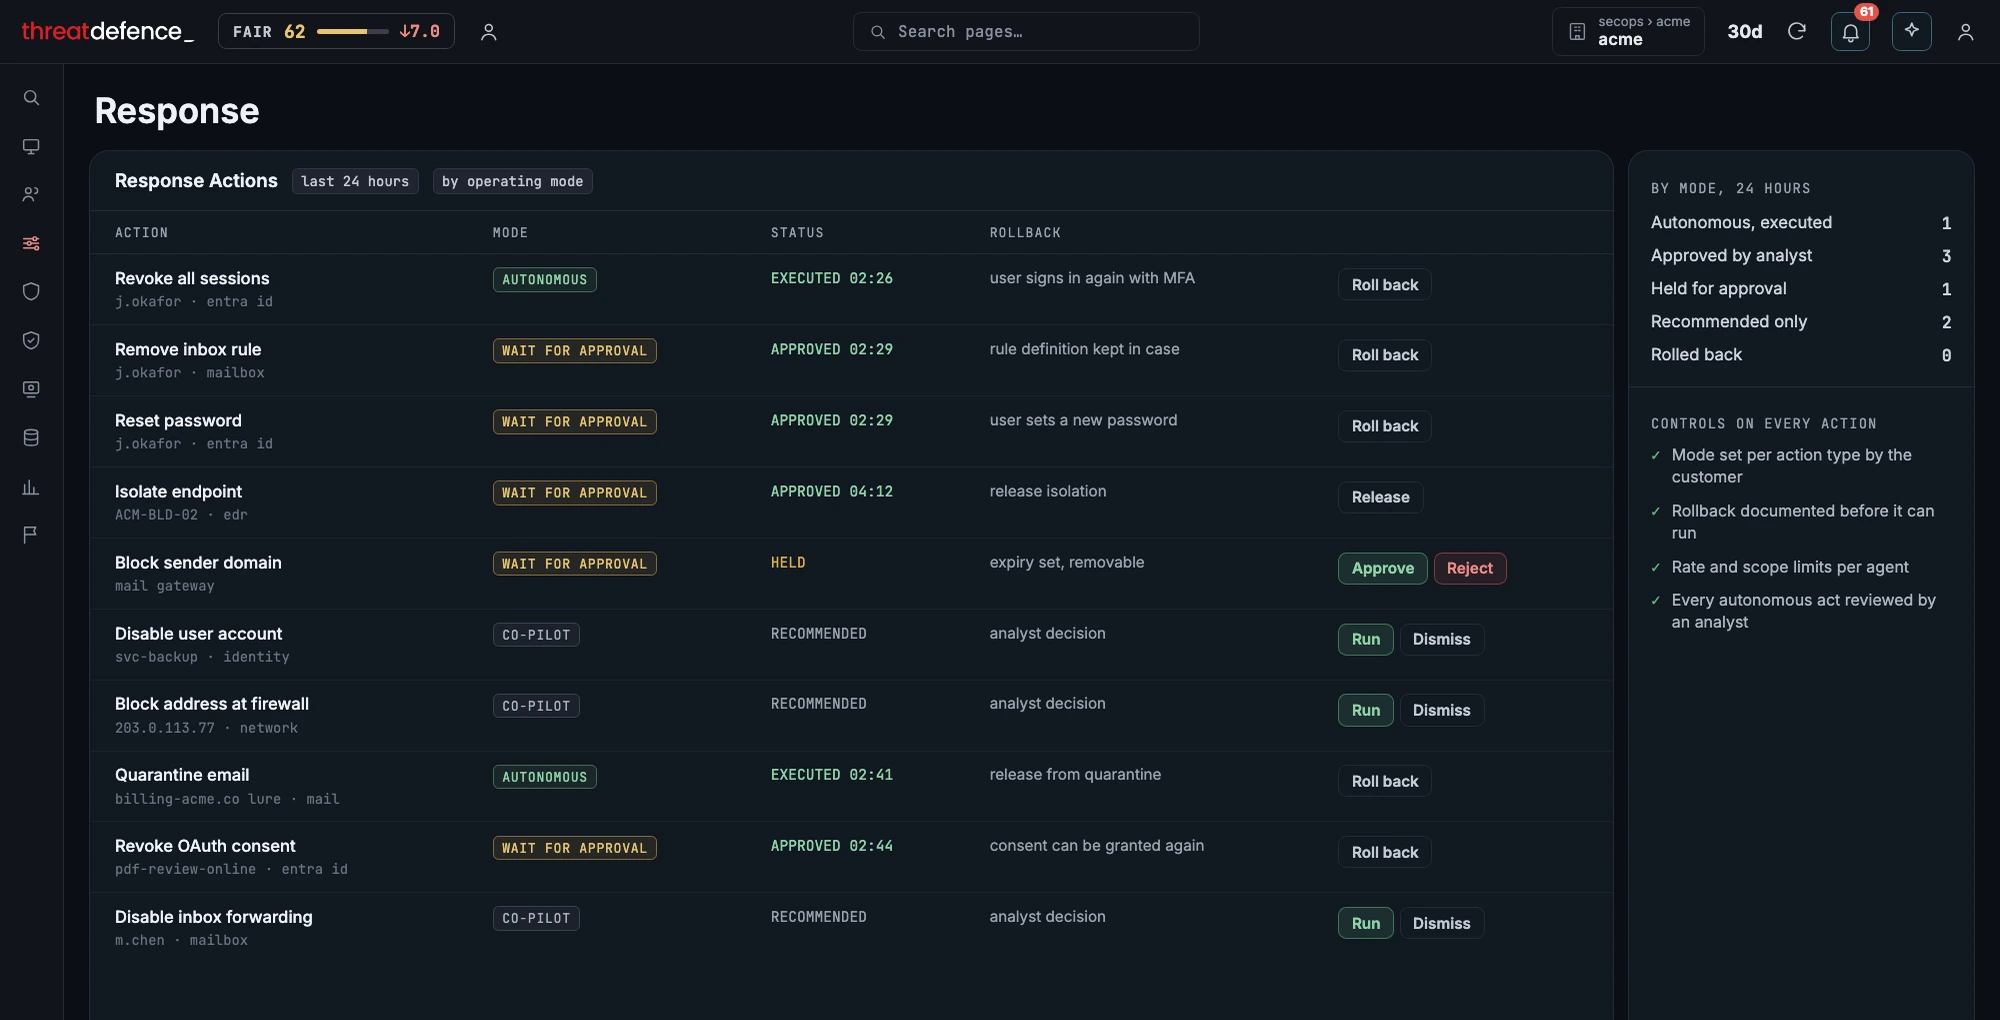The width and height of the screenshot is (2000, 1020).
Task: Open the bar chart icon in the sidebar
Action: pos(31,487)
